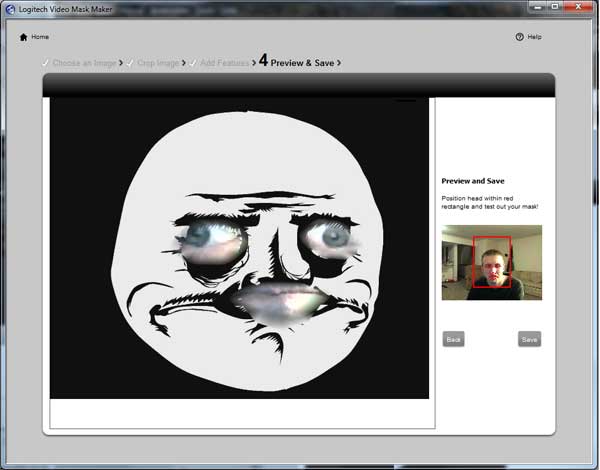This screenshot has width=600, height=470.
Task: Click the arrow after 'Preview & Save'
Action: pyautogui.click(x=339, y=63)
